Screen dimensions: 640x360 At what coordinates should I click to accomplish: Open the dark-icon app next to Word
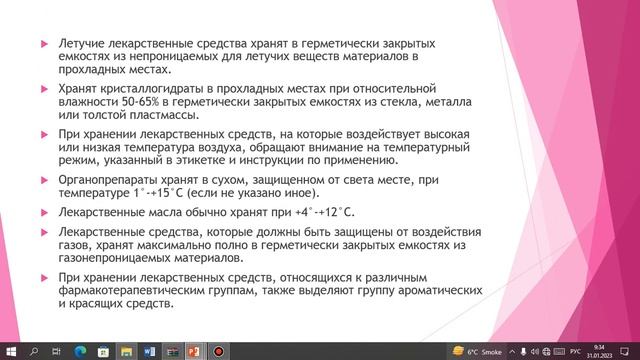tap(172, 351)
